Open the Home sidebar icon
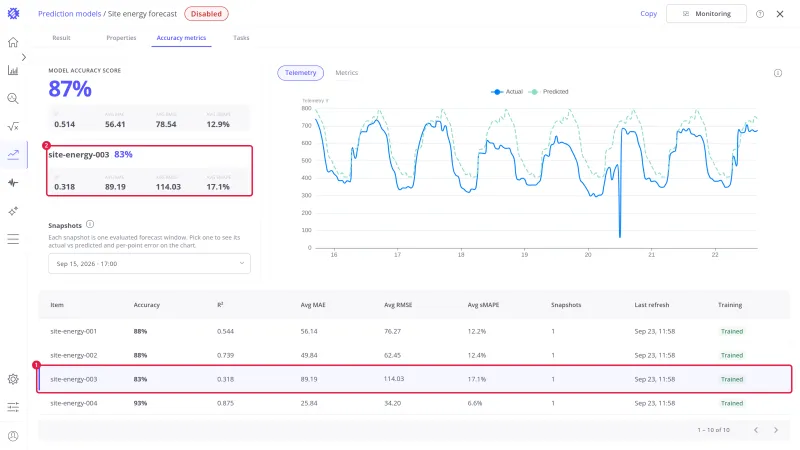This screenshot has width=800, height=450. click(13, 42)
